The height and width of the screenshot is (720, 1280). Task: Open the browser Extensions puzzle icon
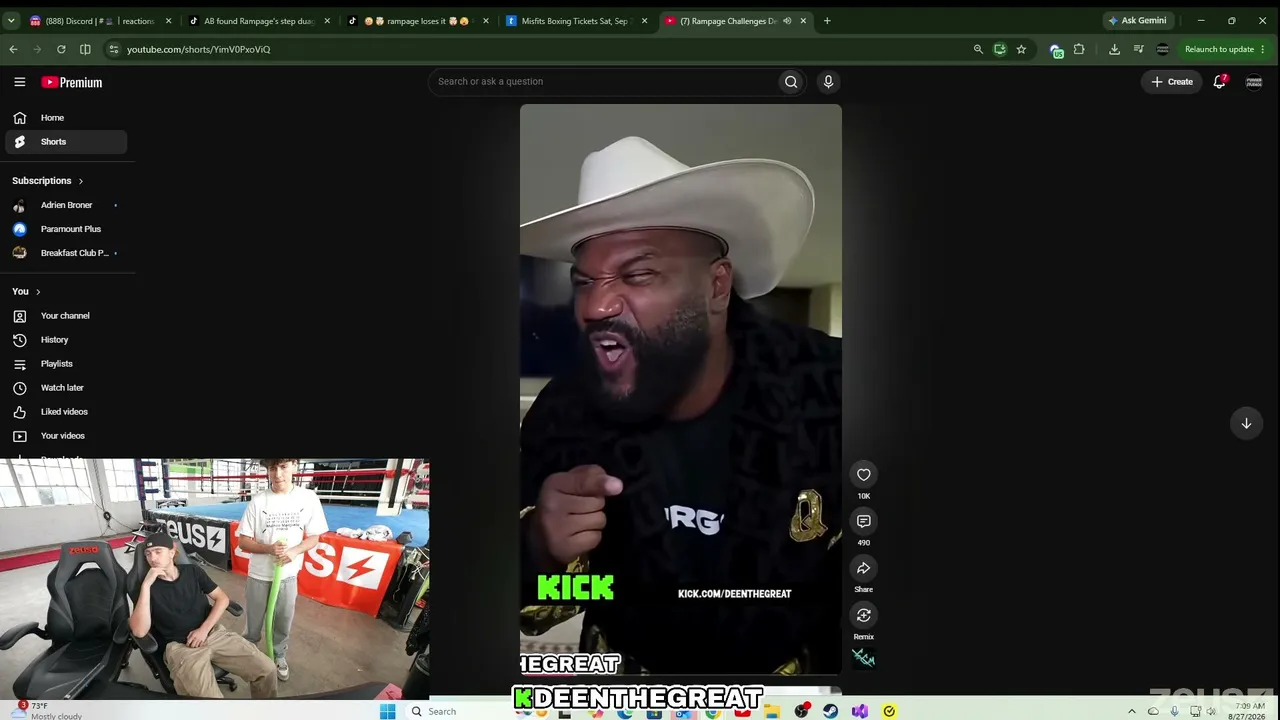tap(1079, 49)
